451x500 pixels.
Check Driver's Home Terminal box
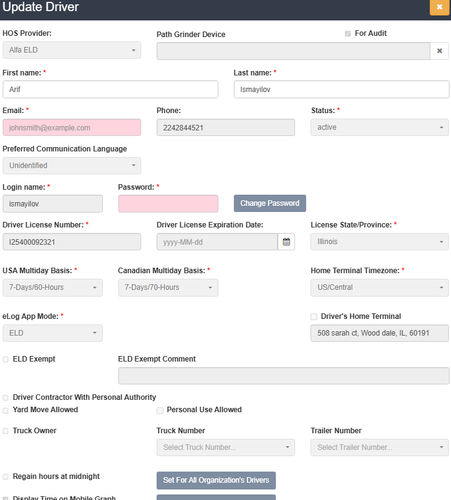(x=314, y=317)
